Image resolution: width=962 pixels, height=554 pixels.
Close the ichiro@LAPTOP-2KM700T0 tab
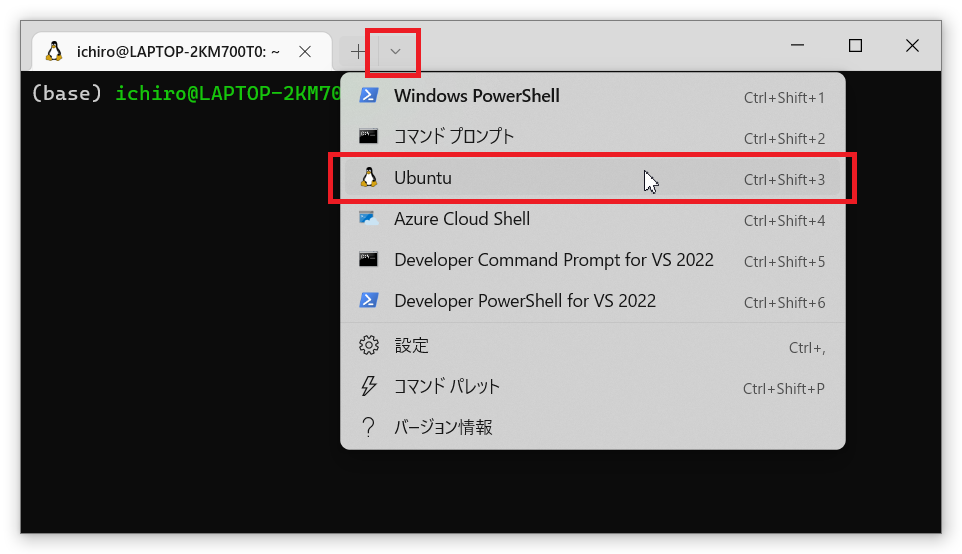(305, 51)
